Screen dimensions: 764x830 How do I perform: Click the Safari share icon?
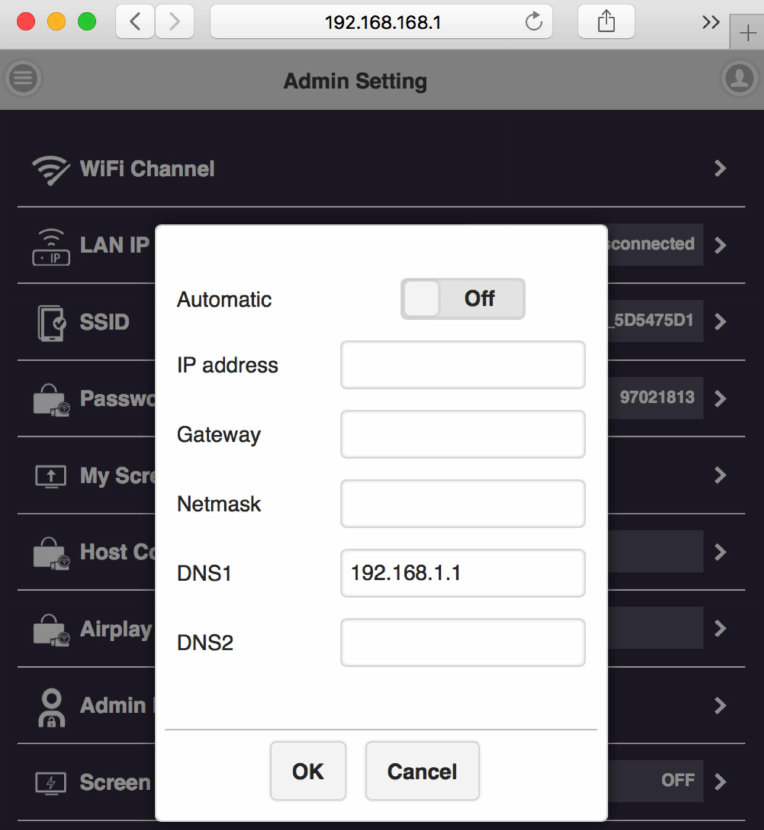coord(606,21)
